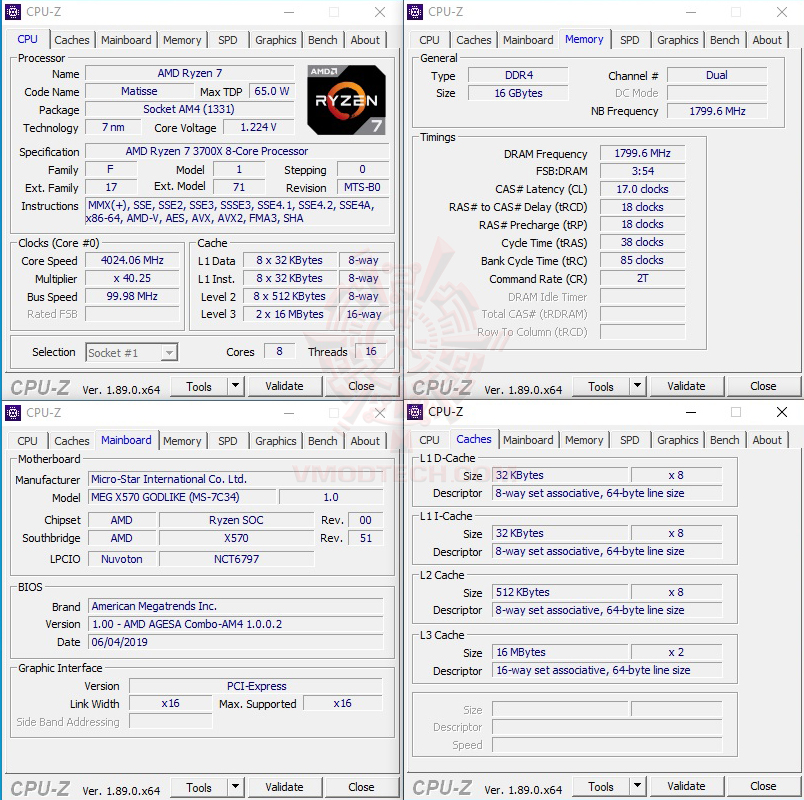Click the BIOS Version field
804x800 pixels.
(236, 624)
